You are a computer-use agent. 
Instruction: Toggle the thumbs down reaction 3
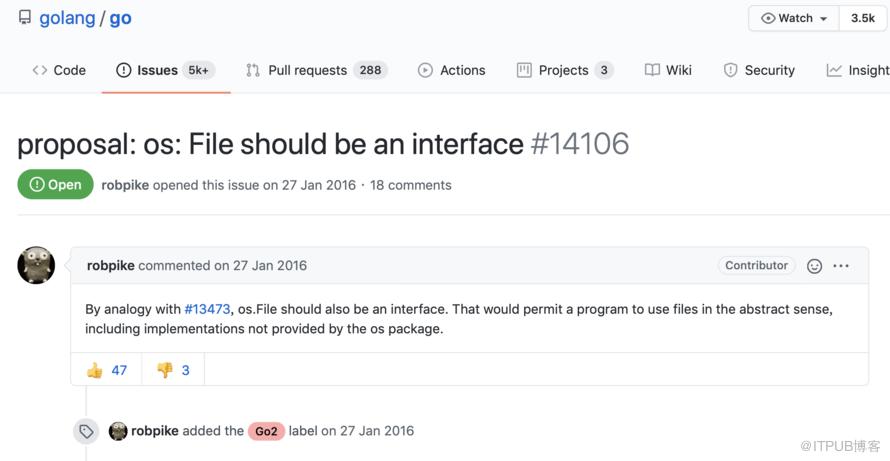(x=173, y=370)
